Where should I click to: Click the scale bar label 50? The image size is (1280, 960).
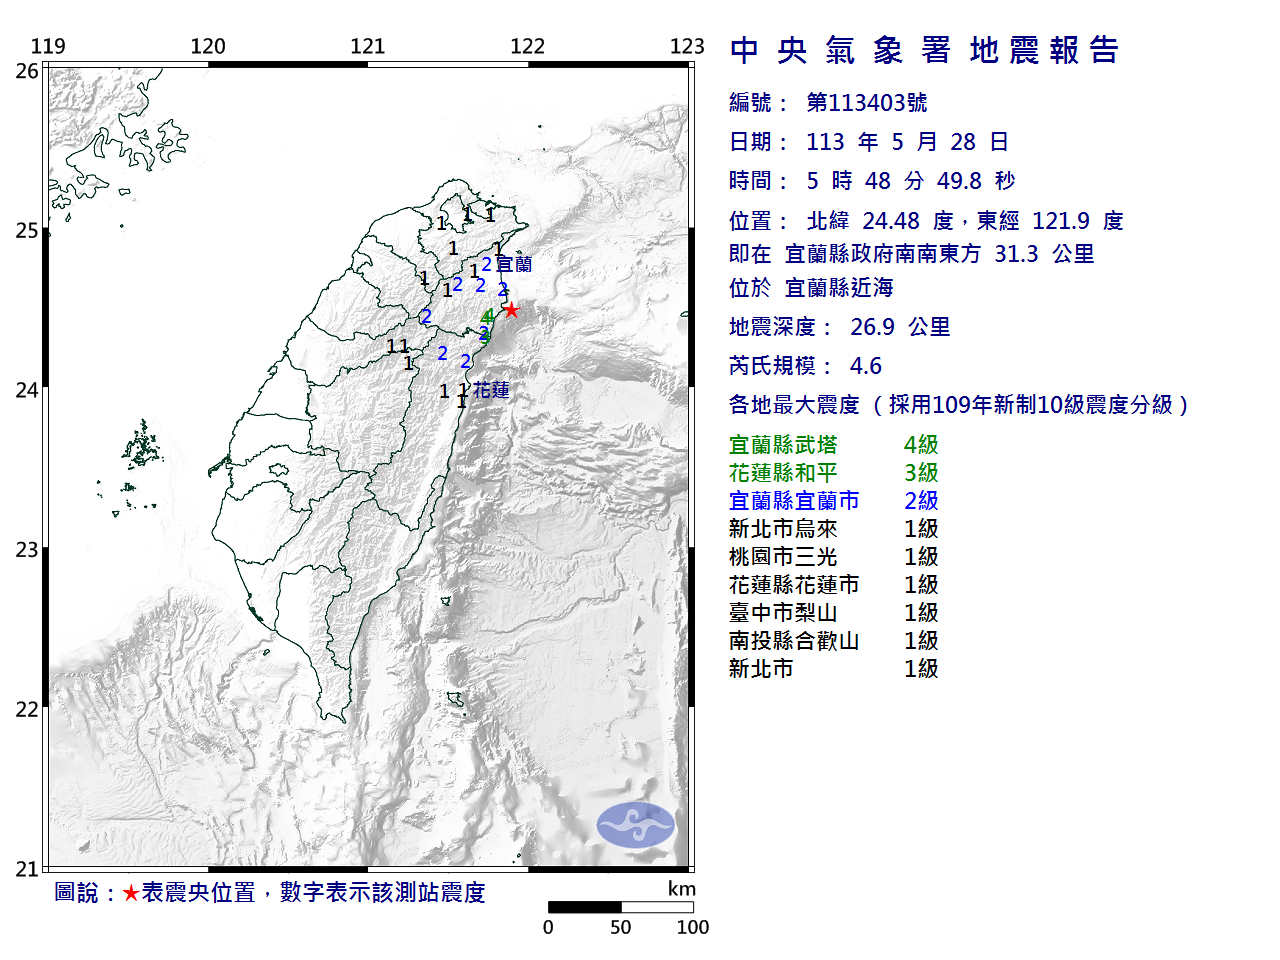coord(621,927)
